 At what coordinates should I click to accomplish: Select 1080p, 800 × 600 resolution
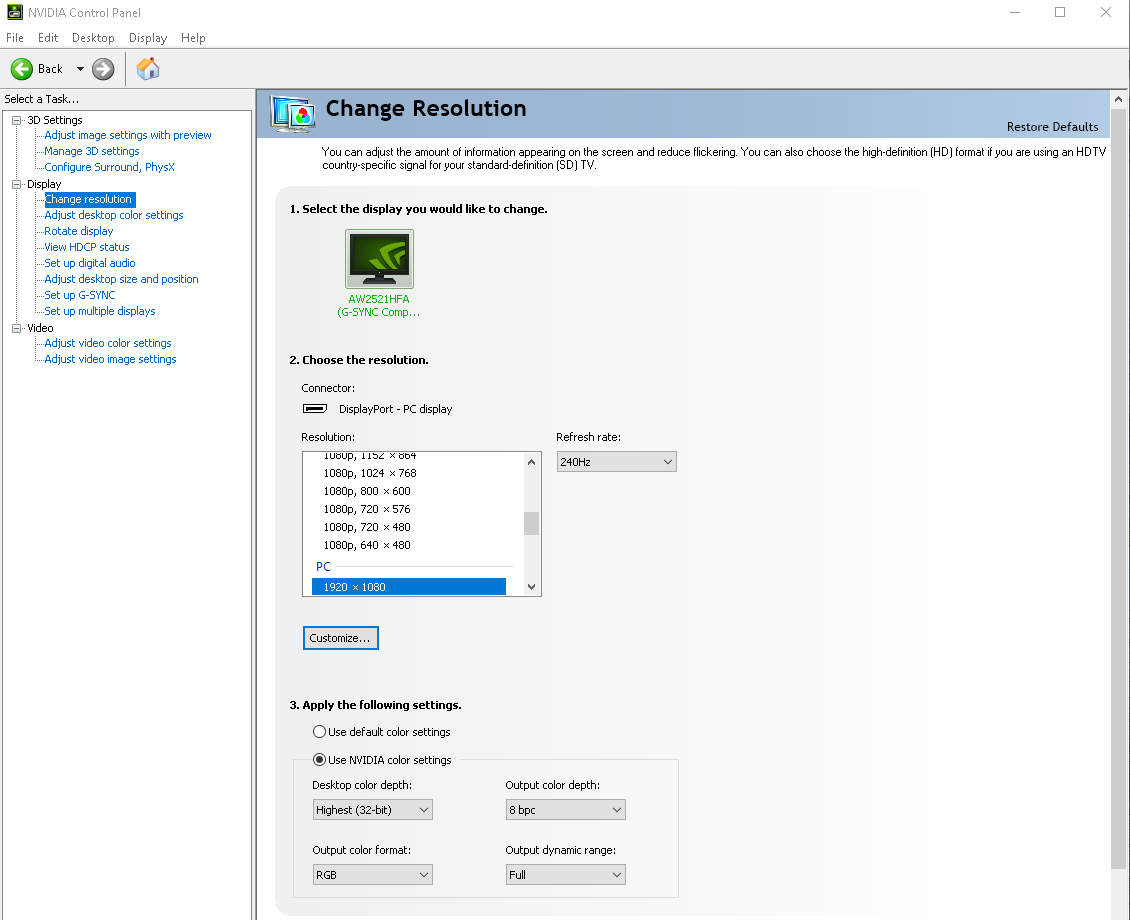coord(367,491)
